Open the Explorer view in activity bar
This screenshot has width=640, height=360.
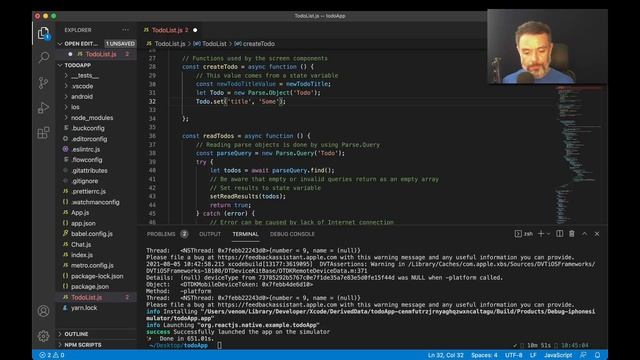click(x=43, y=33)
